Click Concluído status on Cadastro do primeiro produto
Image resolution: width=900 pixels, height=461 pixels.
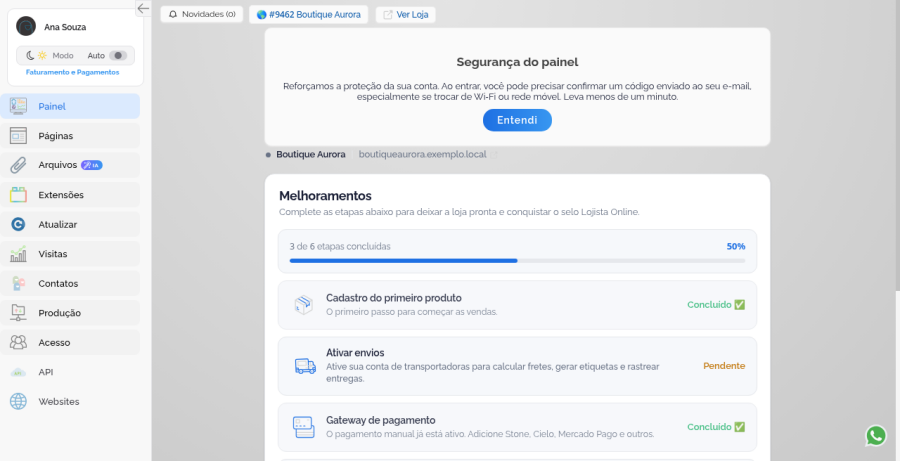(x=716, y=305)
